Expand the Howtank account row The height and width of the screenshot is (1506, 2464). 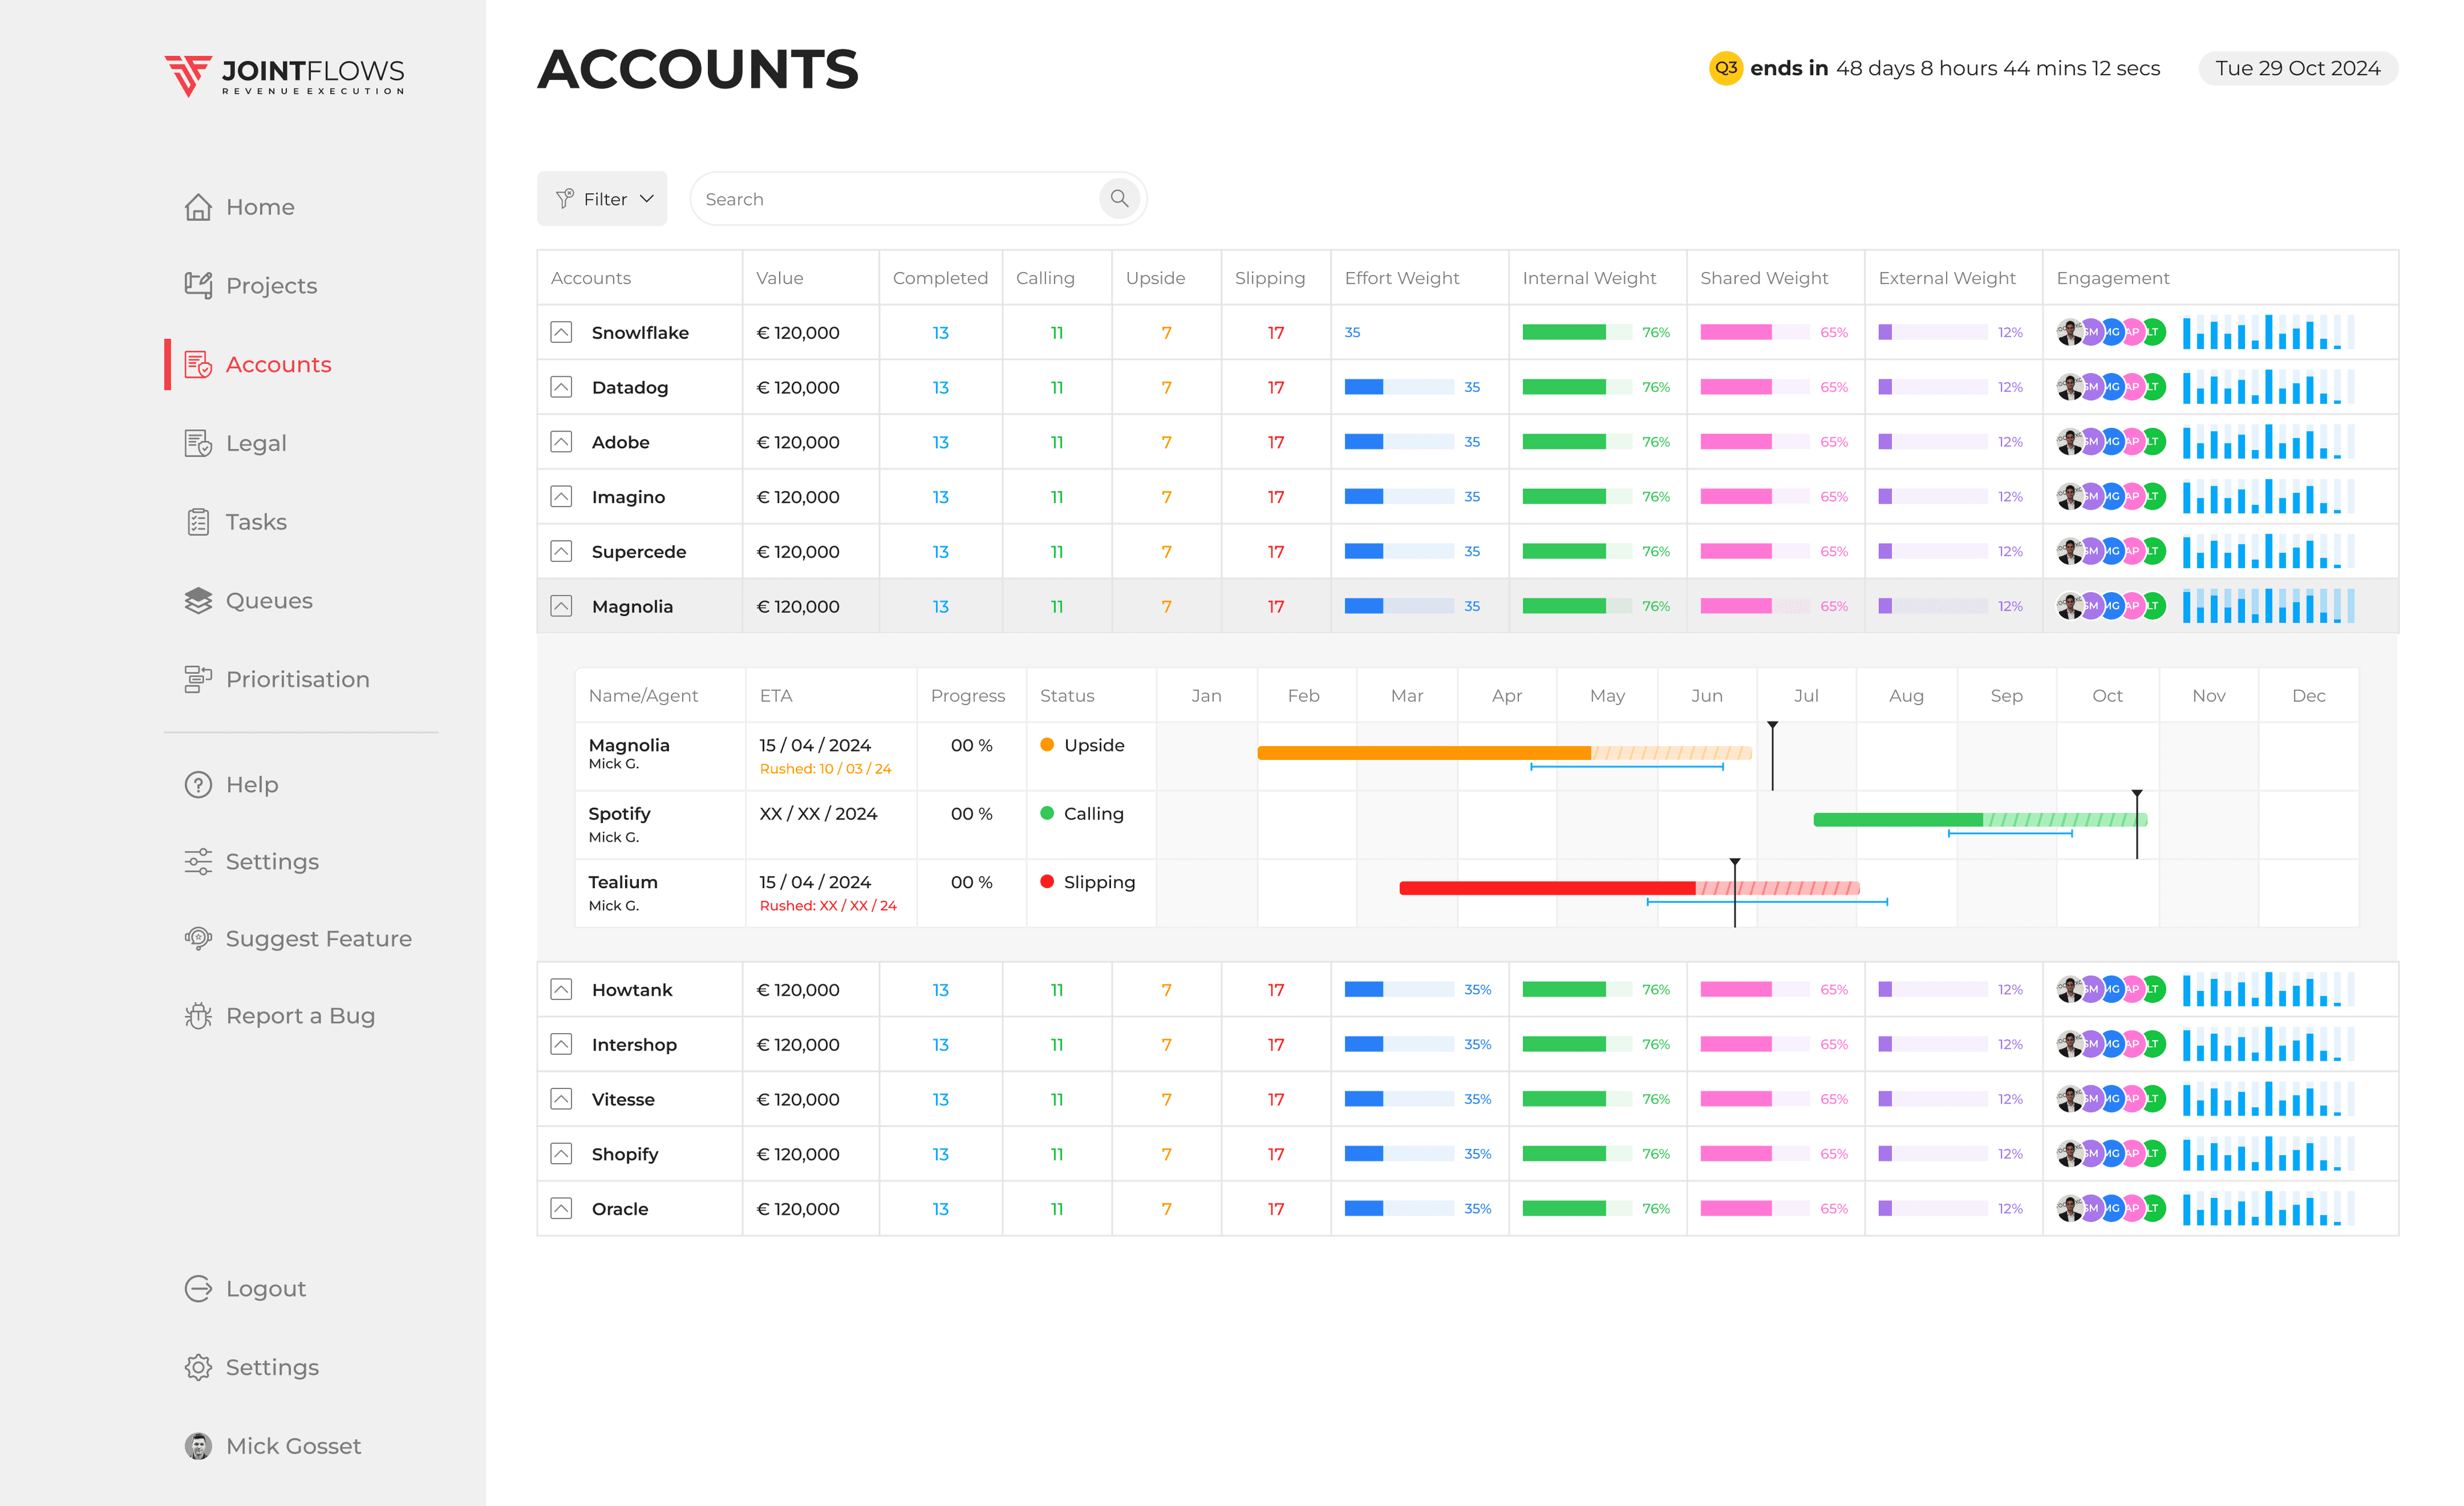(x=561, y=990)
